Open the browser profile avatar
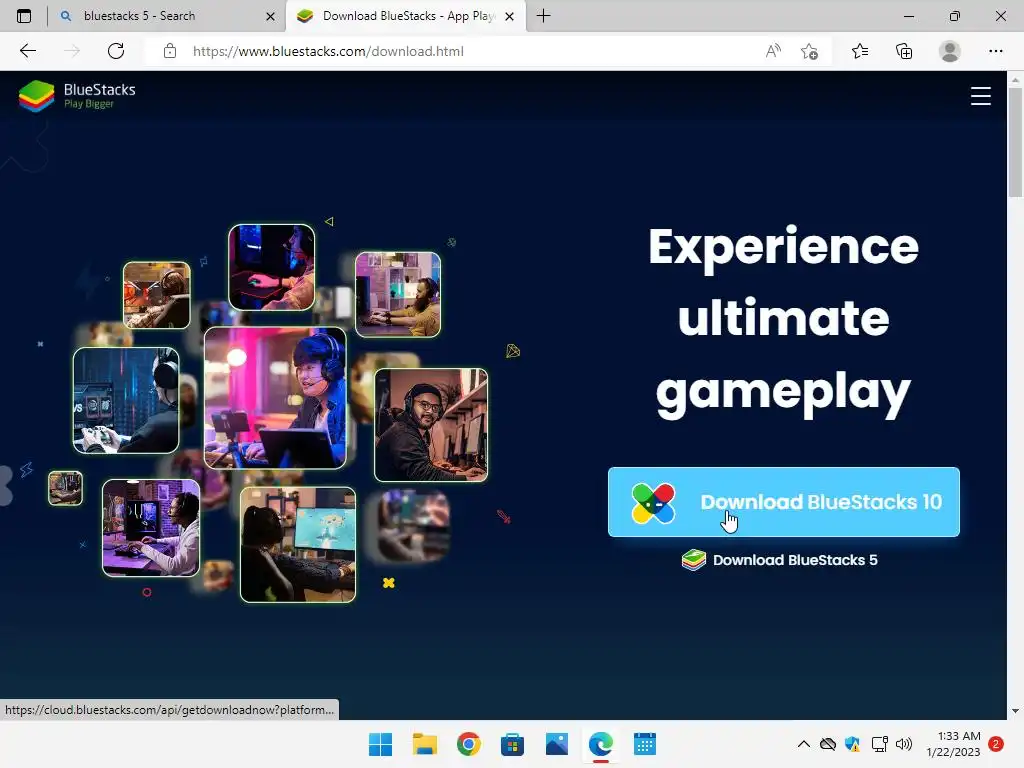This screenshot has width=1024, height=768. pyautogui.click(x=950, y=51)
